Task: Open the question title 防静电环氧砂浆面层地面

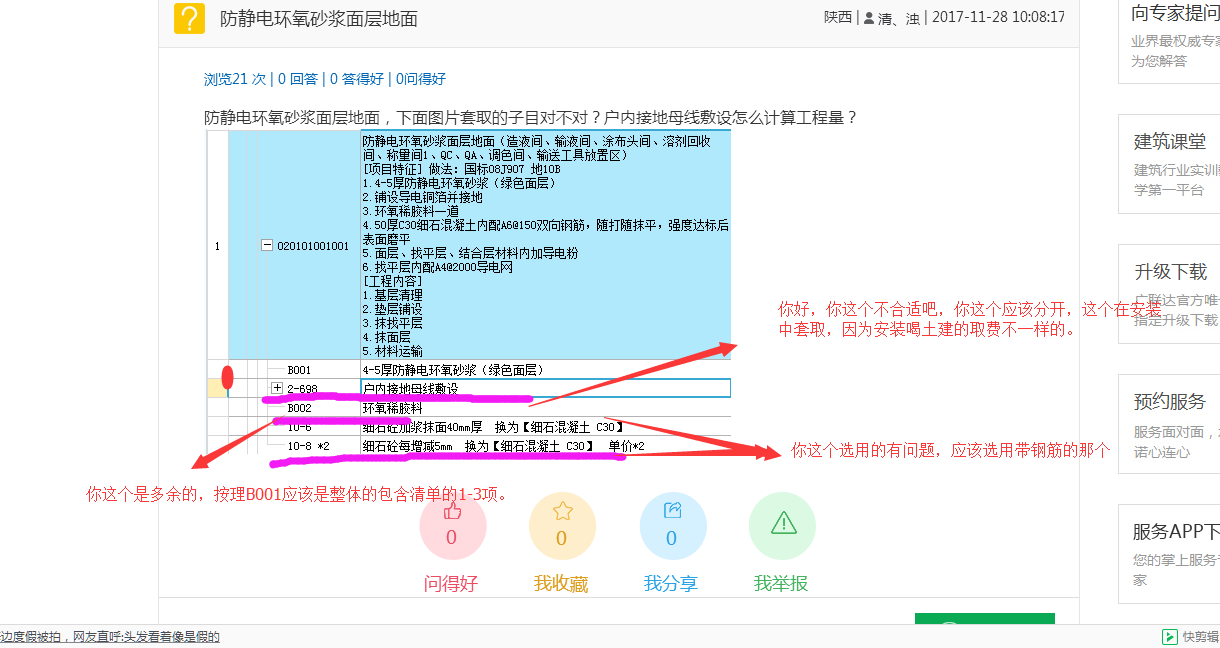Action: click(x=319, y=19)
